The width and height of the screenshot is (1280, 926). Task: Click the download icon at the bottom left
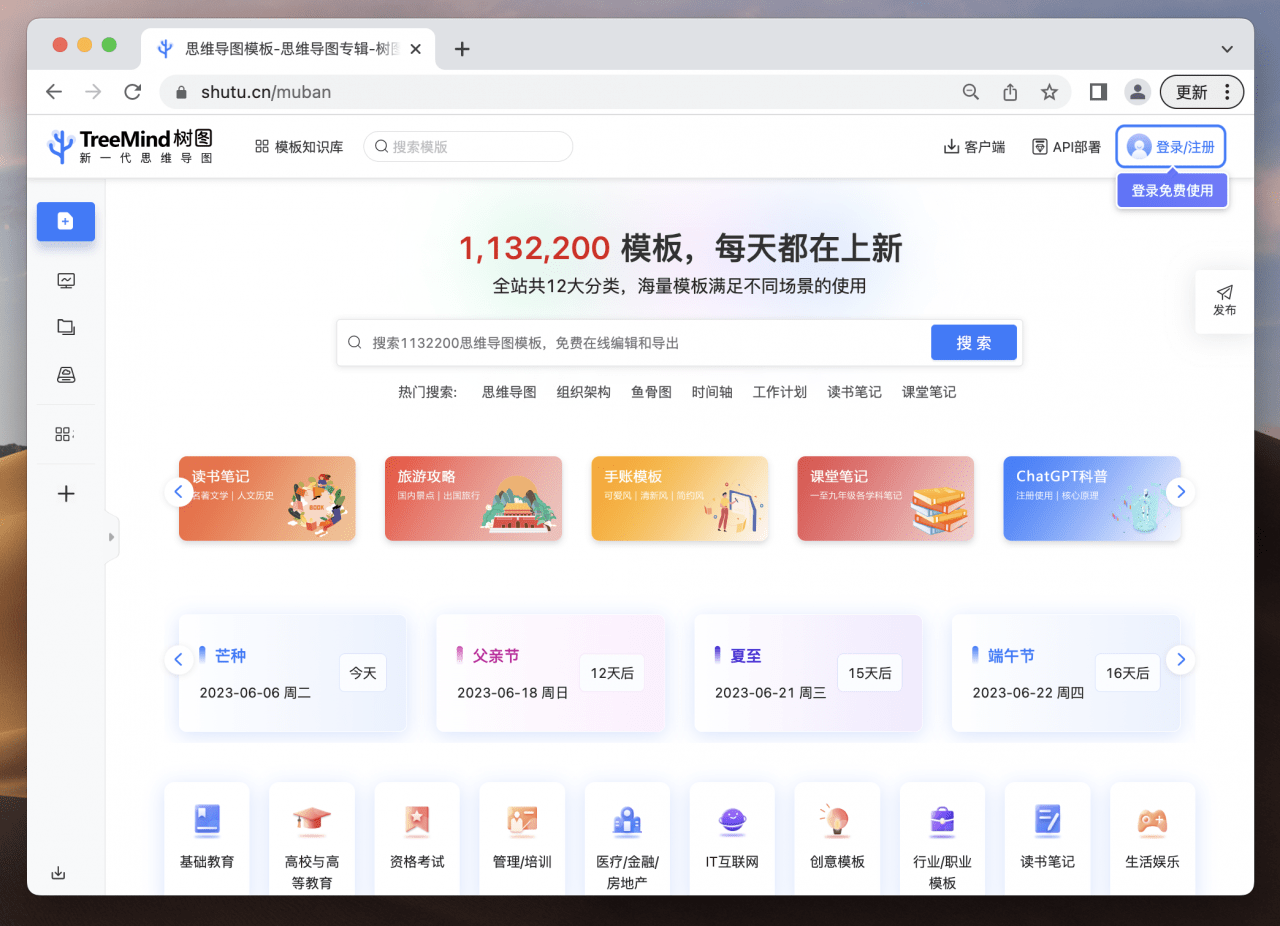58,872
